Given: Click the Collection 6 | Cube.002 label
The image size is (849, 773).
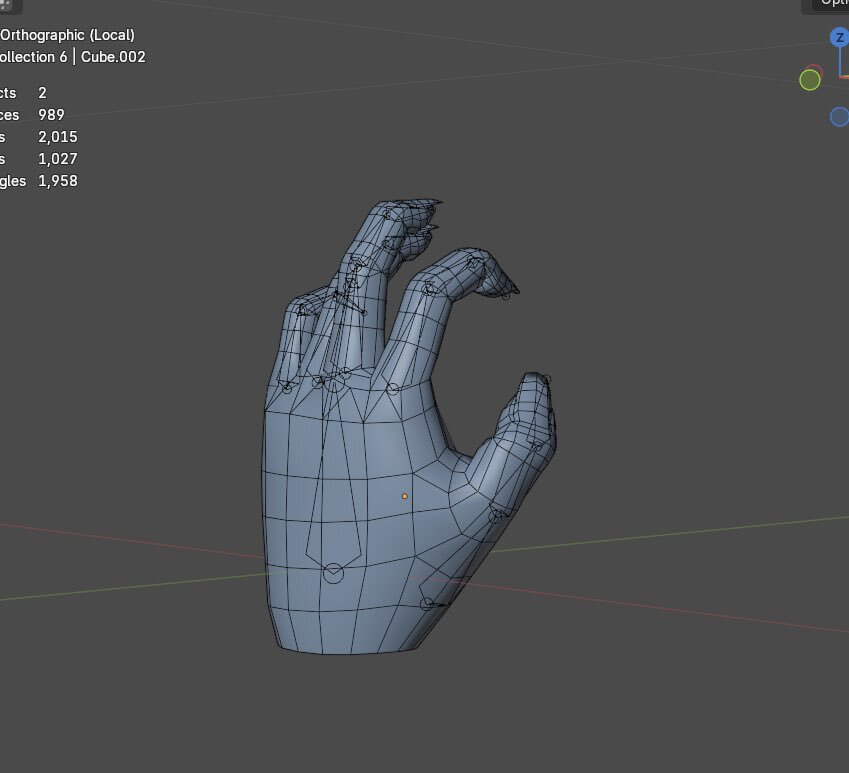Looking at the screenshot, I should pos(72,57).
